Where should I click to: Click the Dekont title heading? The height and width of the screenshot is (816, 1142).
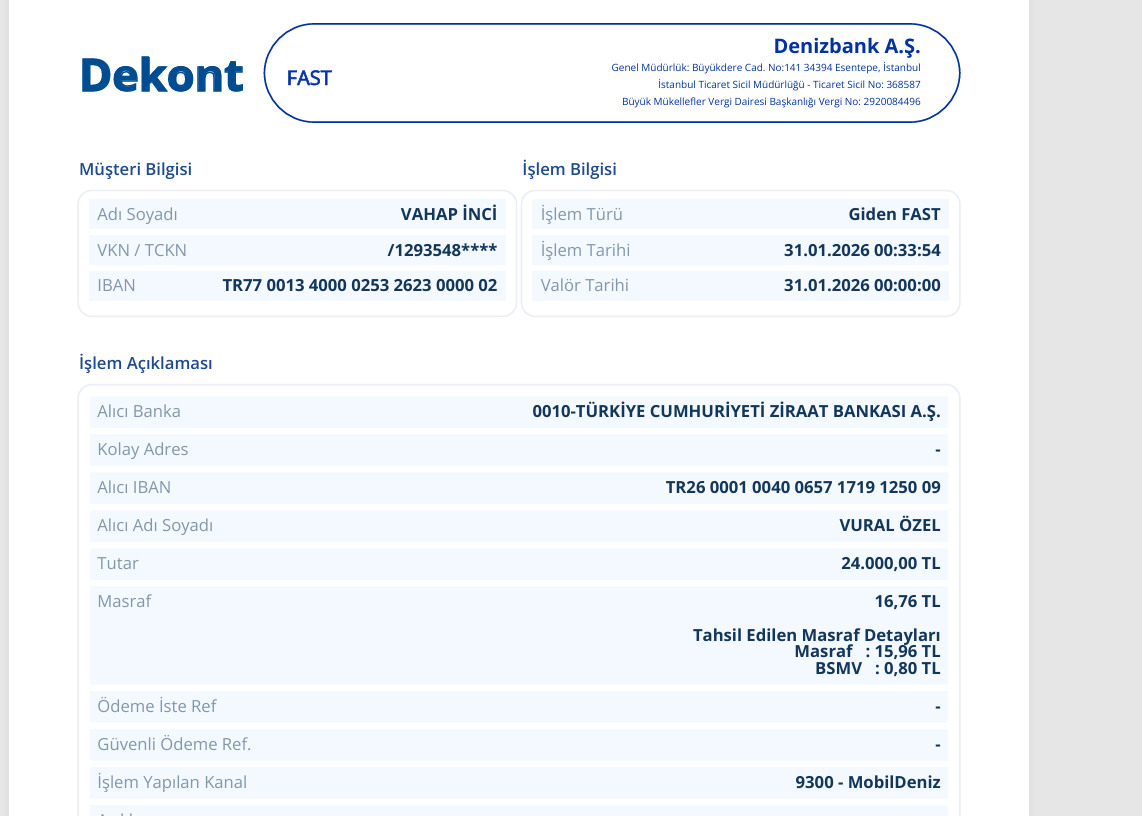pyautogui.click(x=162, y=75)
